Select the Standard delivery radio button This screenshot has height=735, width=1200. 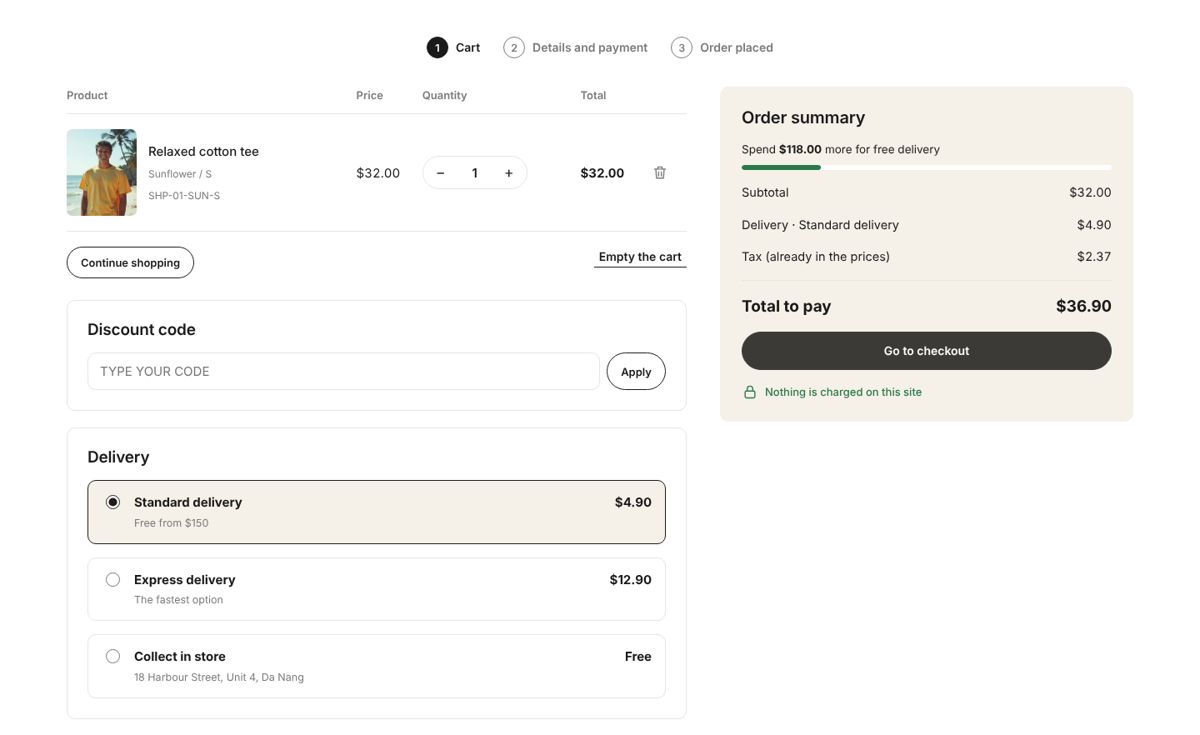(x=113, y=502)
